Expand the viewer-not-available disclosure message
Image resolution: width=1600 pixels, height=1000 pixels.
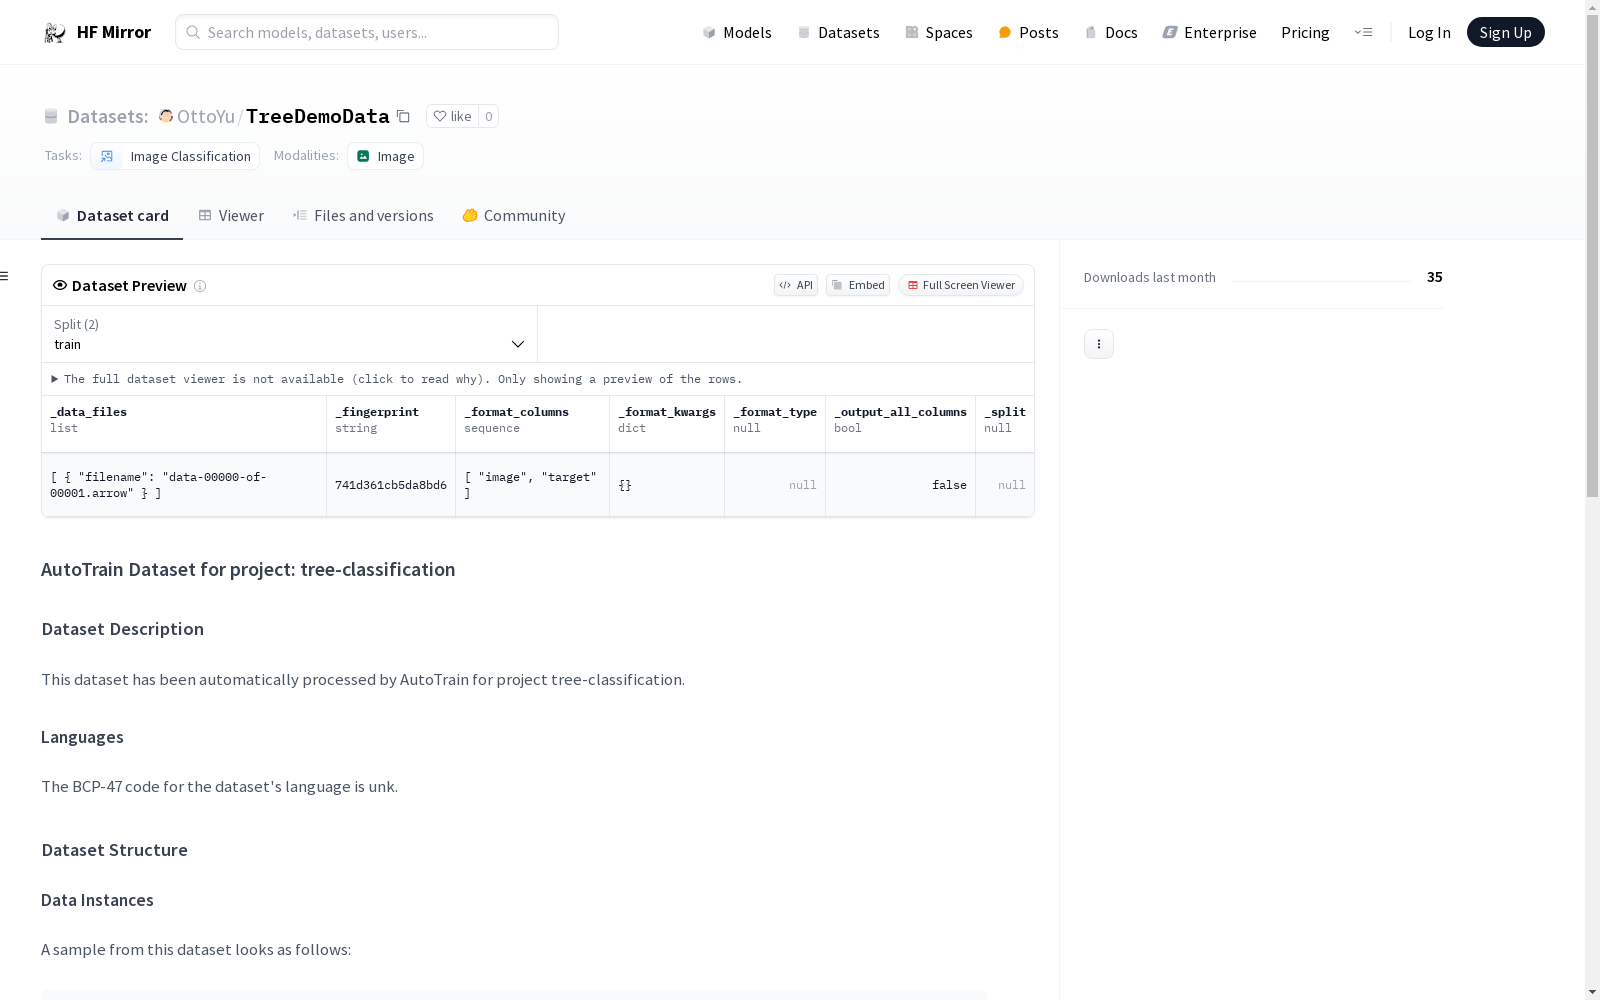point(397,379)
